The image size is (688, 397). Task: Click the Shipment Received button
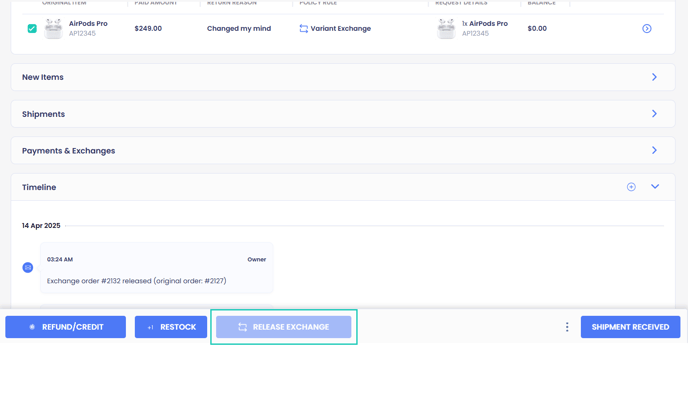click(631, 327)
